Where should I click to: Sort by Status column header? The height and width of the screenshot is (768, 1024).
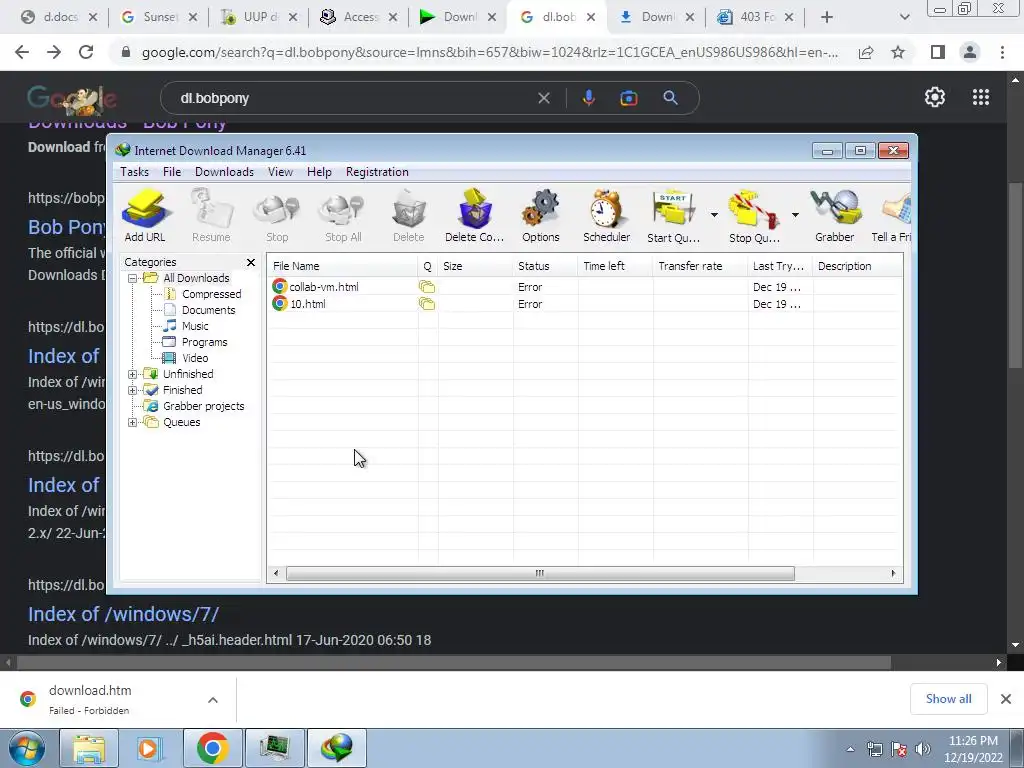(545, 266)
